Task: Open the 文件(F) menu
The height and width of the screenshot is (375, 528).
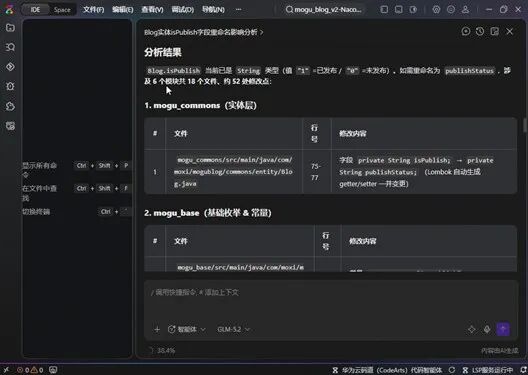Action: tap(94, 10)
